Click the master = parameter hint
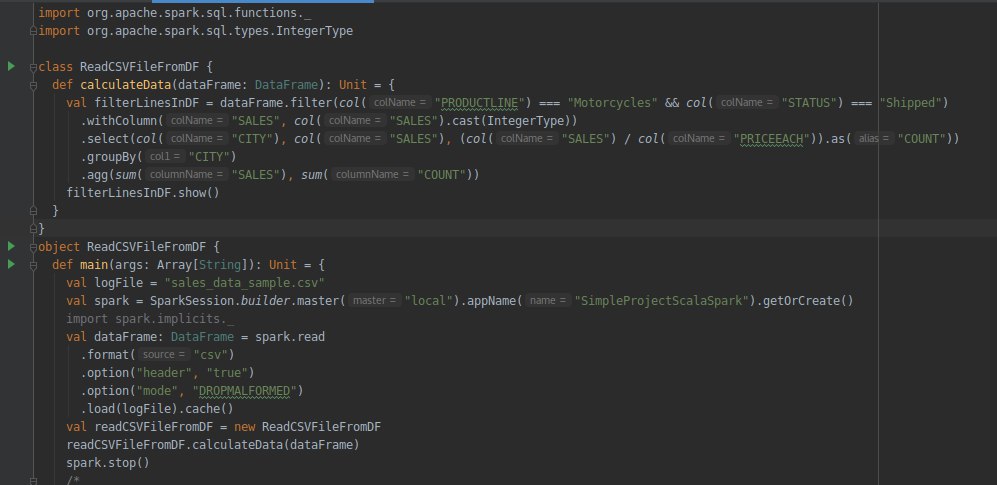The image size is (997, 485). tap(374, 301)
